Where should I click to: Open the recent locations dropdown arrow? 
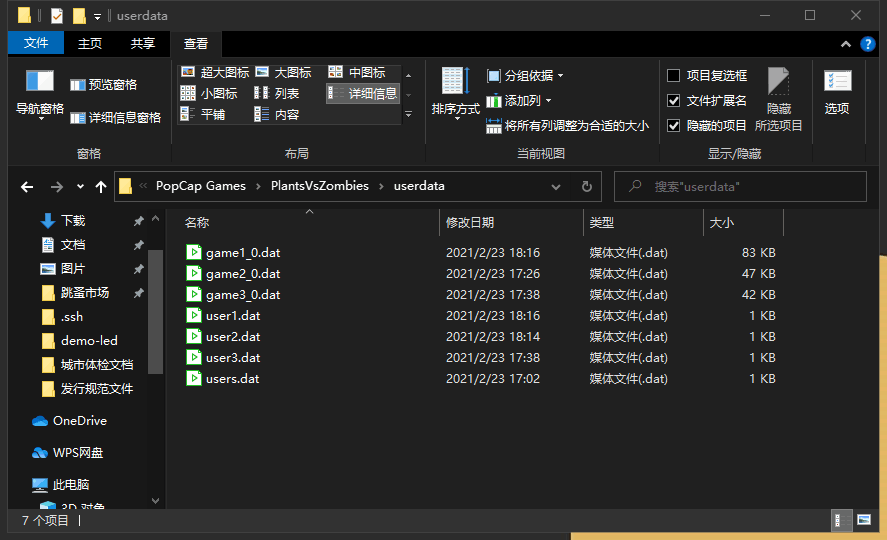(x=80, y=187)
